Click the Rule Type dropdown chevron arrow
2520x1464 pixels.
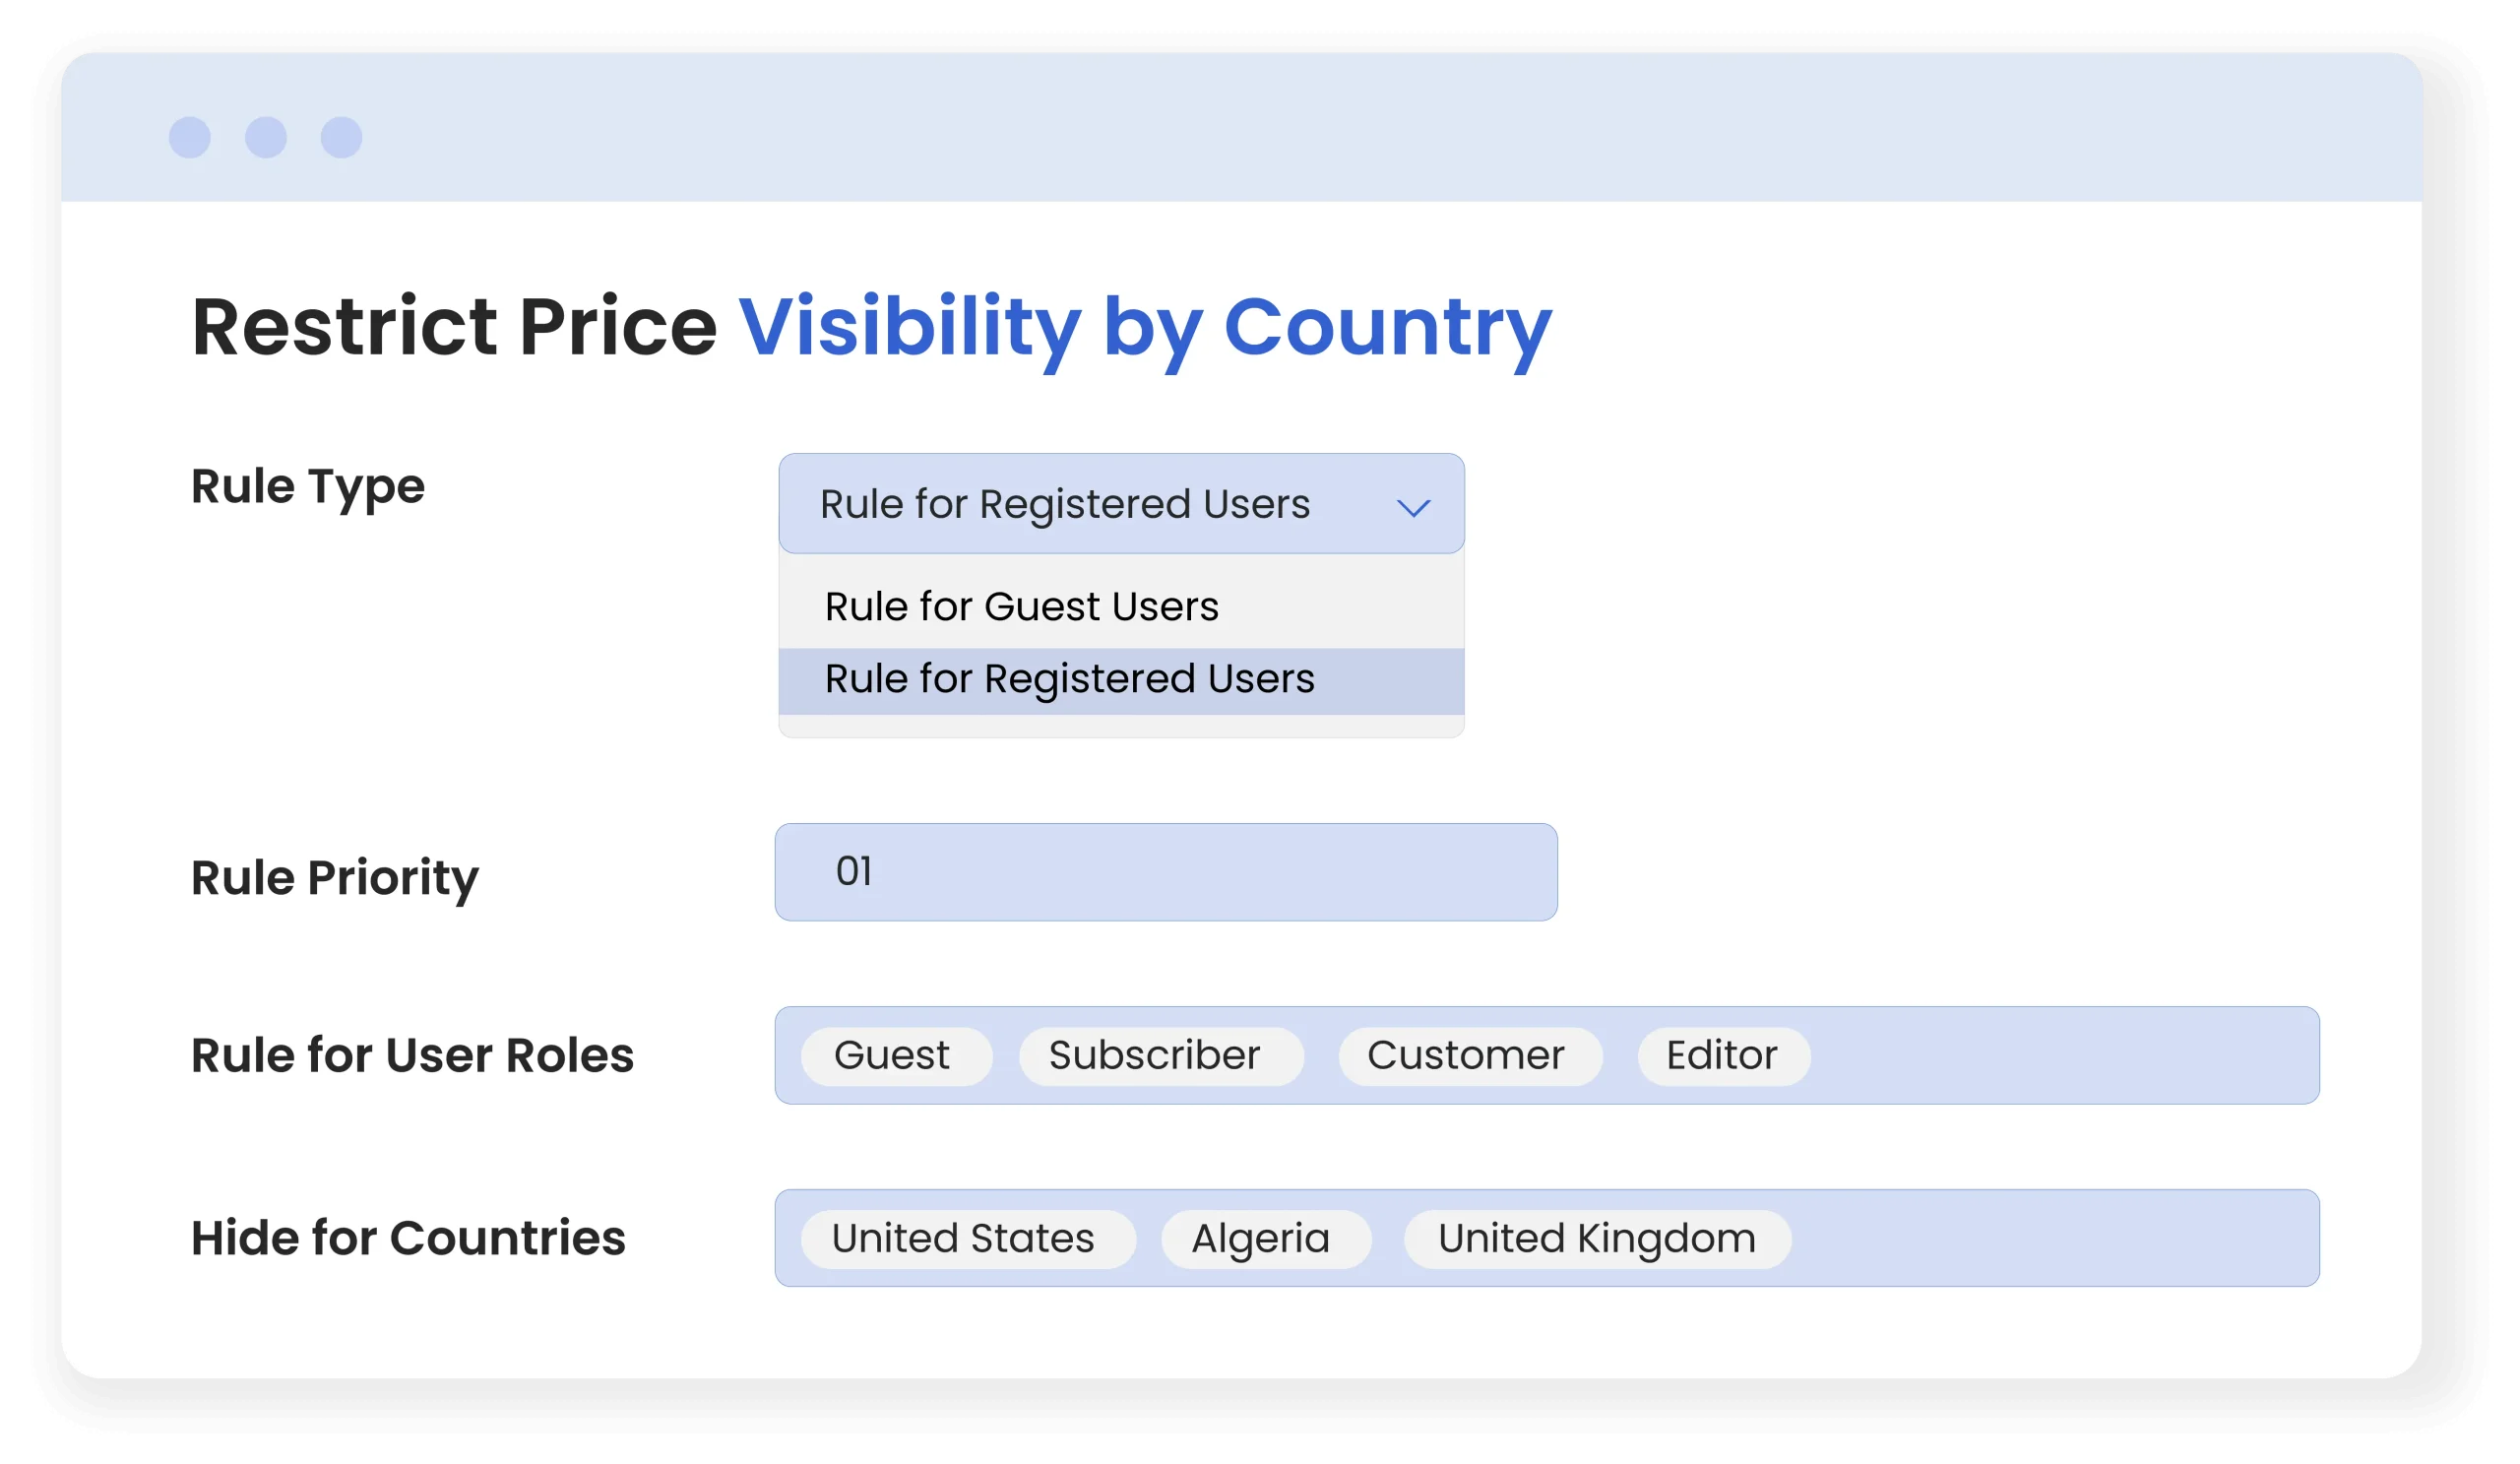click(1413, 508)
